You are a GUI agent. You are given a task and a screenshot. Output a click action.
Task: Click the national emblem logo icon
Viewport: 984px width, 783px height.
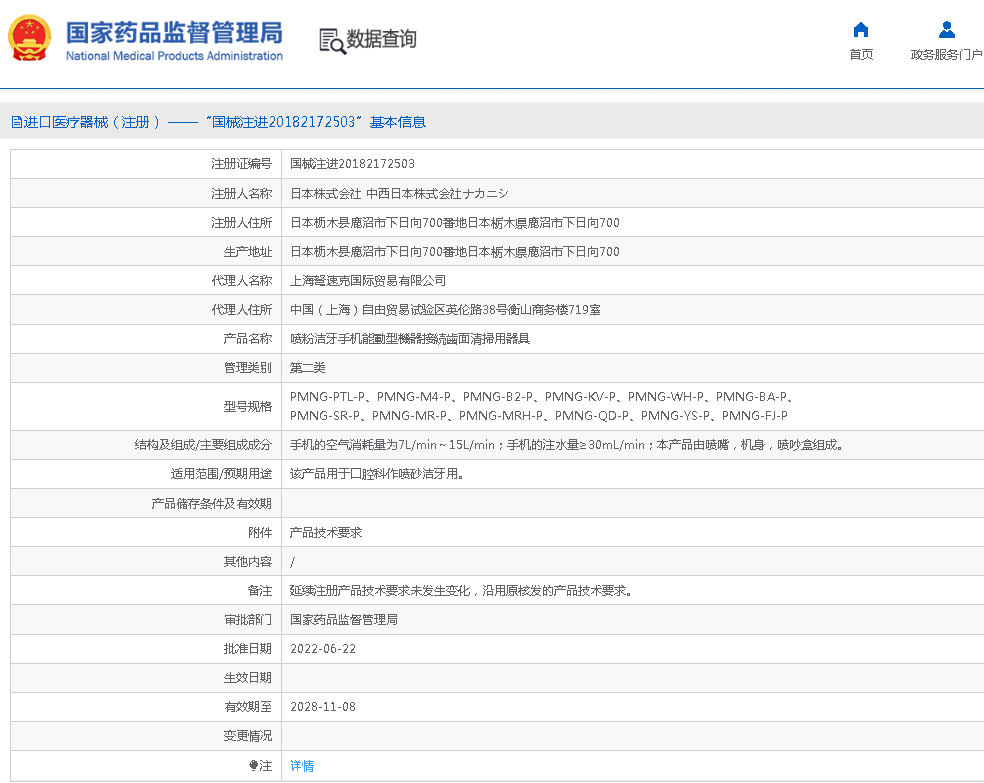point(30,38)
